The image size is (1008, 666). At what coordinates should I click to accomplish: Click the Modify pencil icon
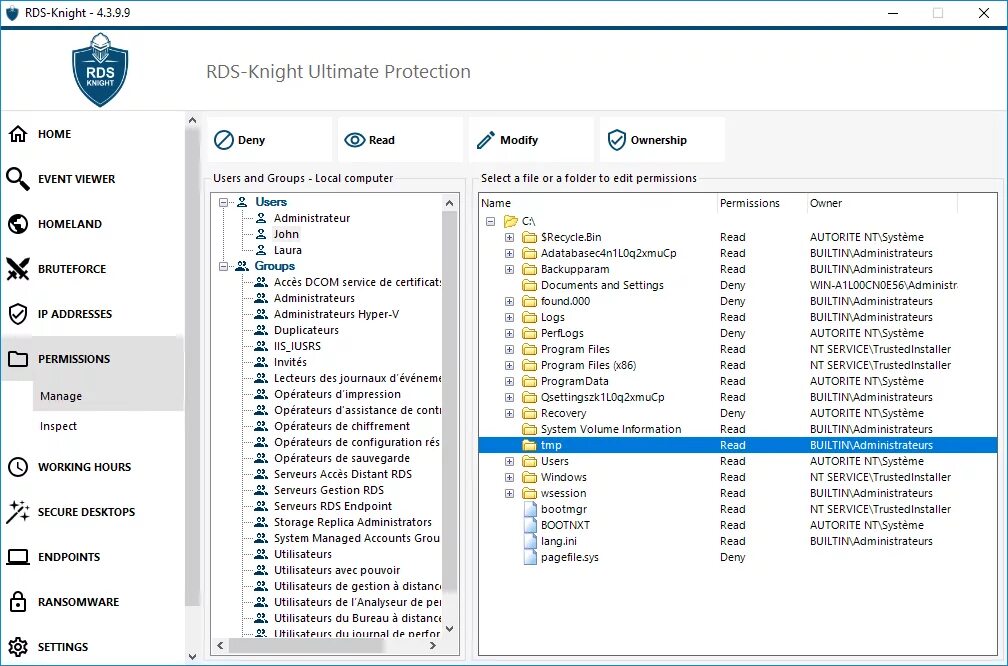(x=486, y=140)
